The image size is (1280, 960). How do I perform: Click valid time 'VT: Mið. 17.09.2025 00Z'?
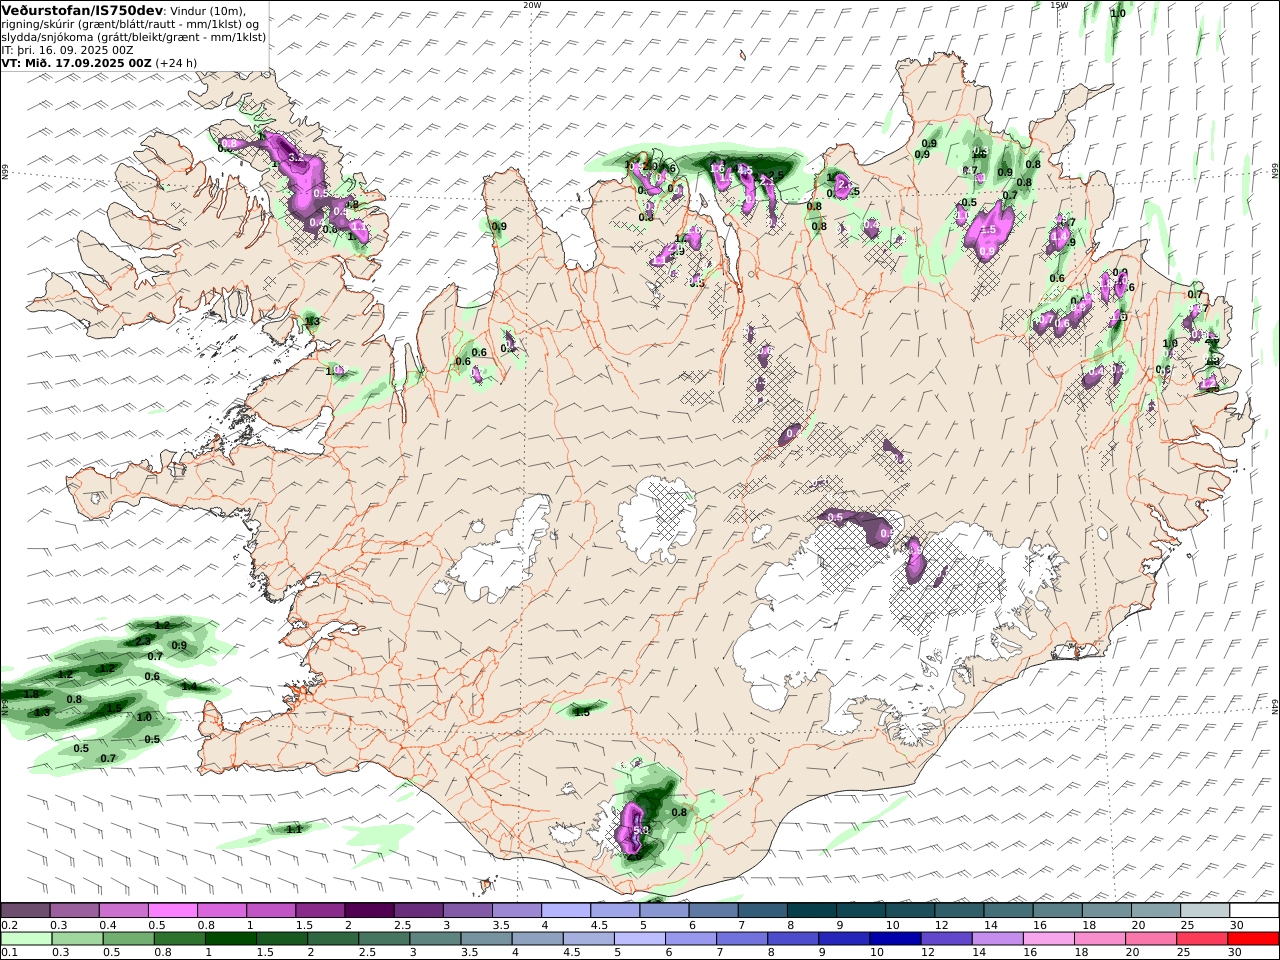tap(76, 62)
